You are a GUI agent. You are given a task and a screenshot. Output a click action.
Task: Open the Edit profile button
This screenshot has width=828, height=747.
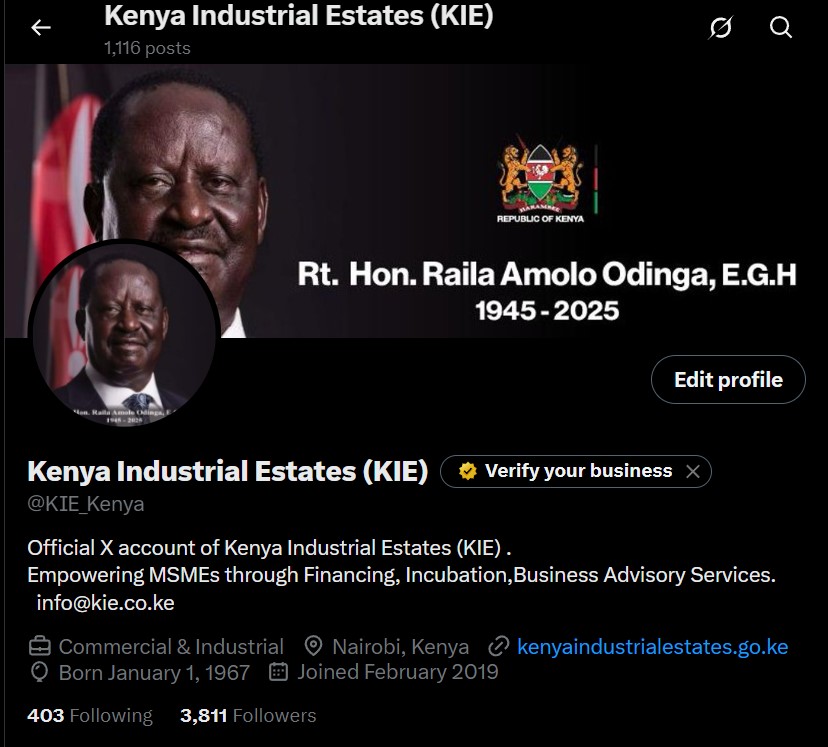click(728, 380)
